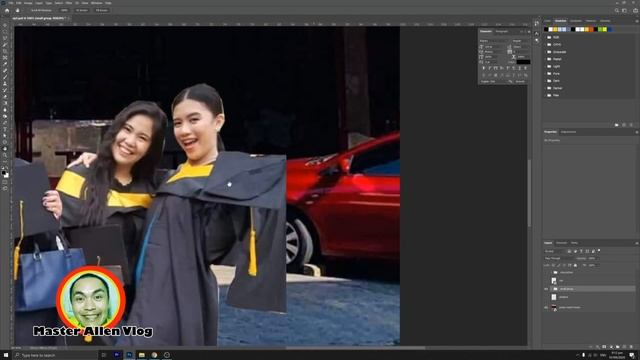Select the Crop tool
Screen dimensions: 640x360
pos(5,51)
